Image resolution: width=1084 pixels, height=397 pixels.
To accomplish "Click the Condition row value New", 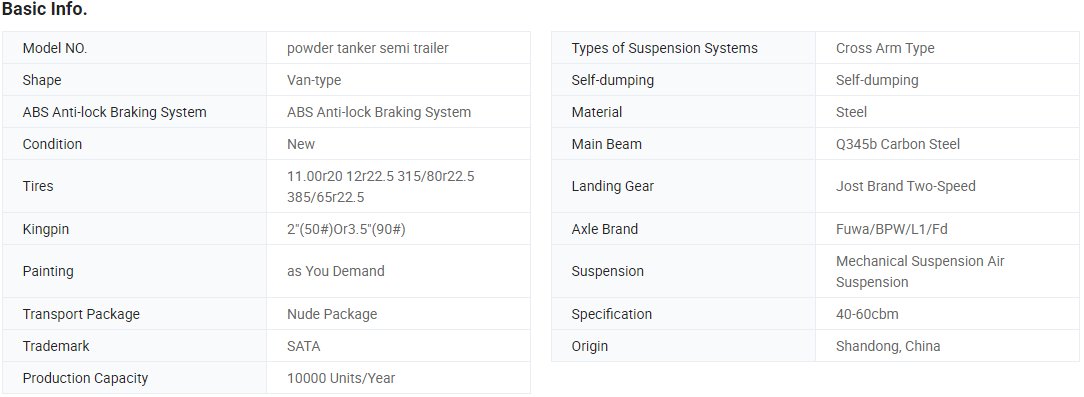I will (301, 144).
